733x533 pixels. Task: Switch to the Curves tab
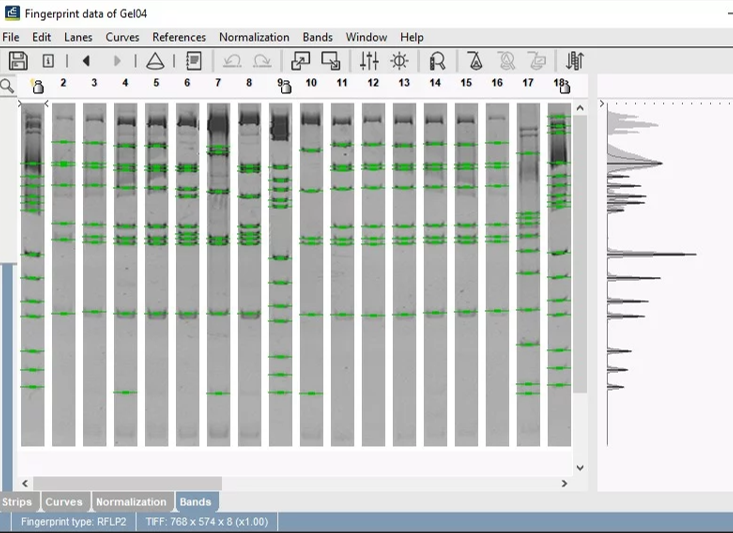64,502
